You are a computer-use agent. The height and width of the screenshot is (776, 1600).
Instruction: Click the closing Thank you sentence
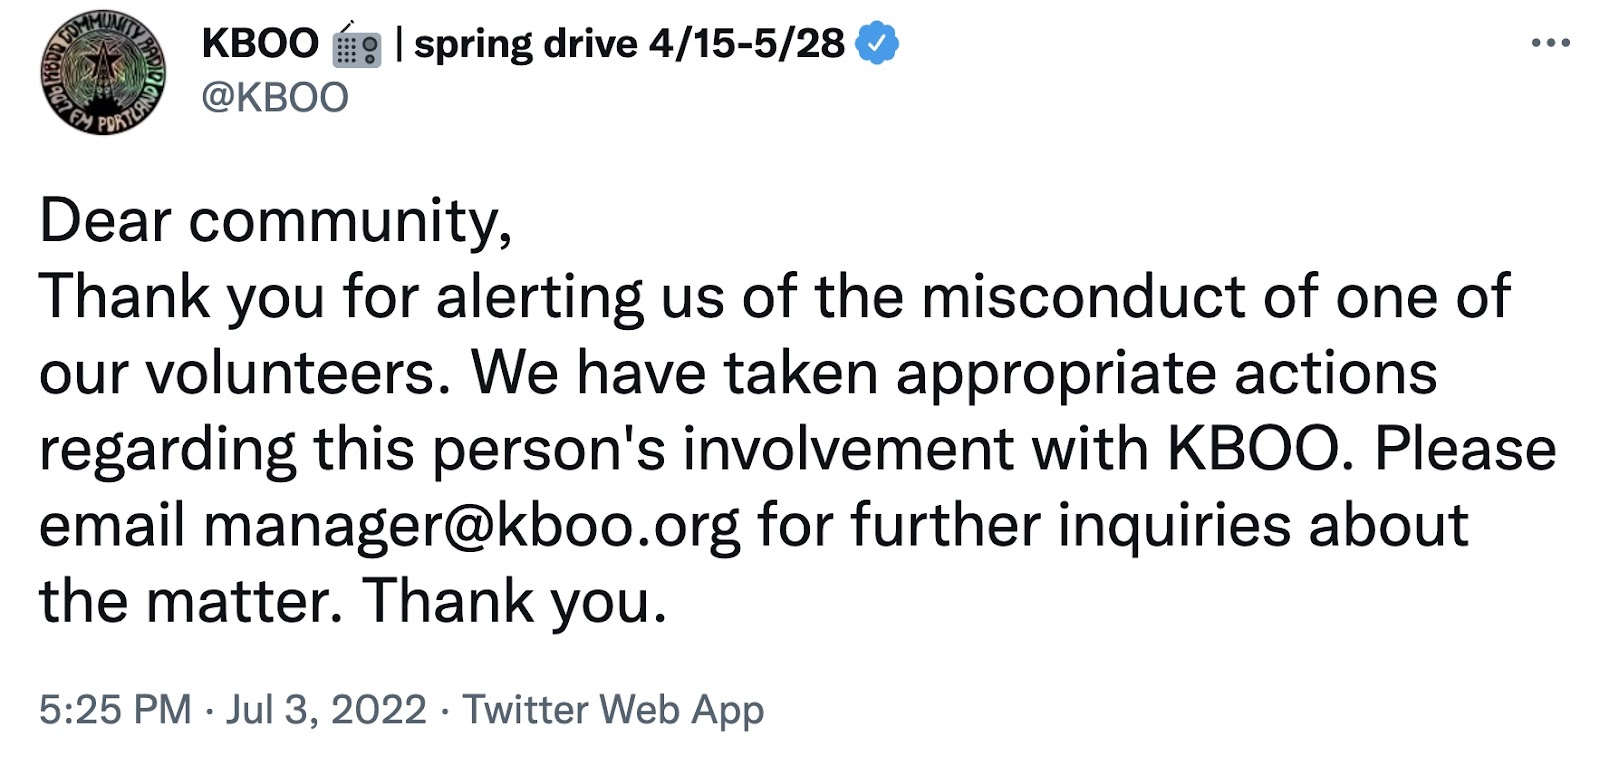tap(515, 602)
